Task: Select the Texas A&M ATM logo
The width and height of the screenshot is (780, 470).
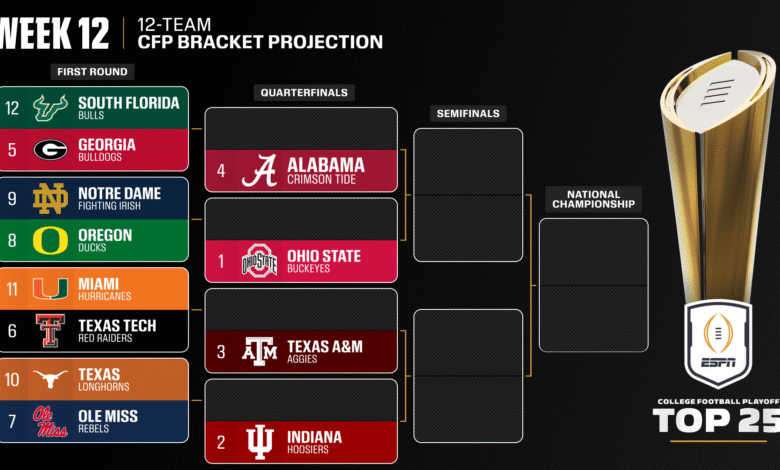Action: (259, 352)
